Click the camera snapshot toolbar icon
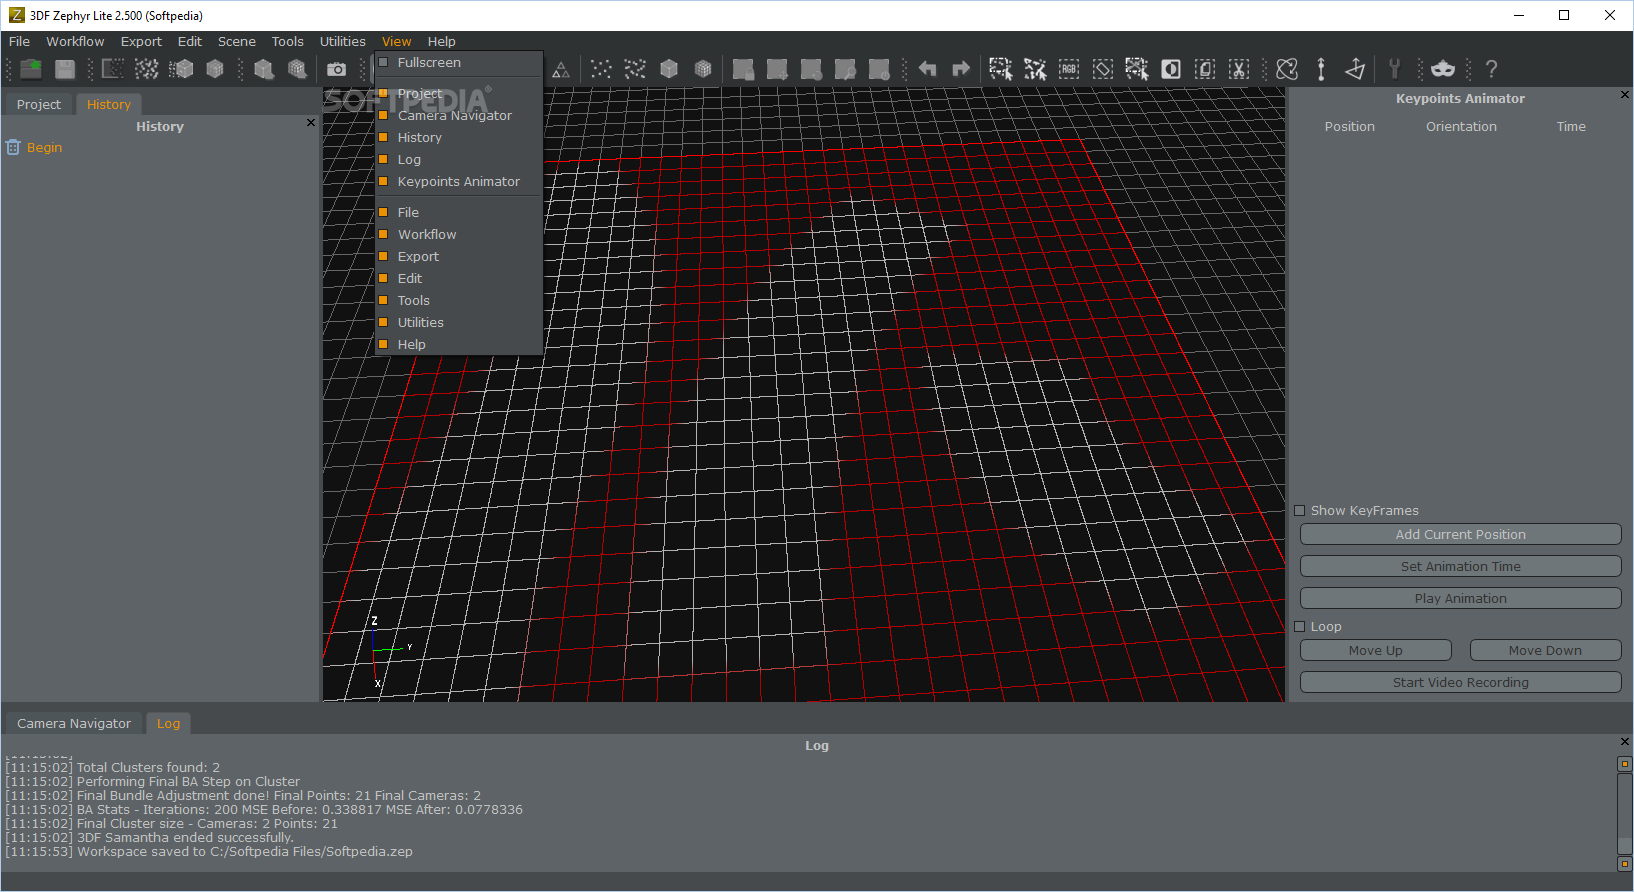 pos(337,69)
